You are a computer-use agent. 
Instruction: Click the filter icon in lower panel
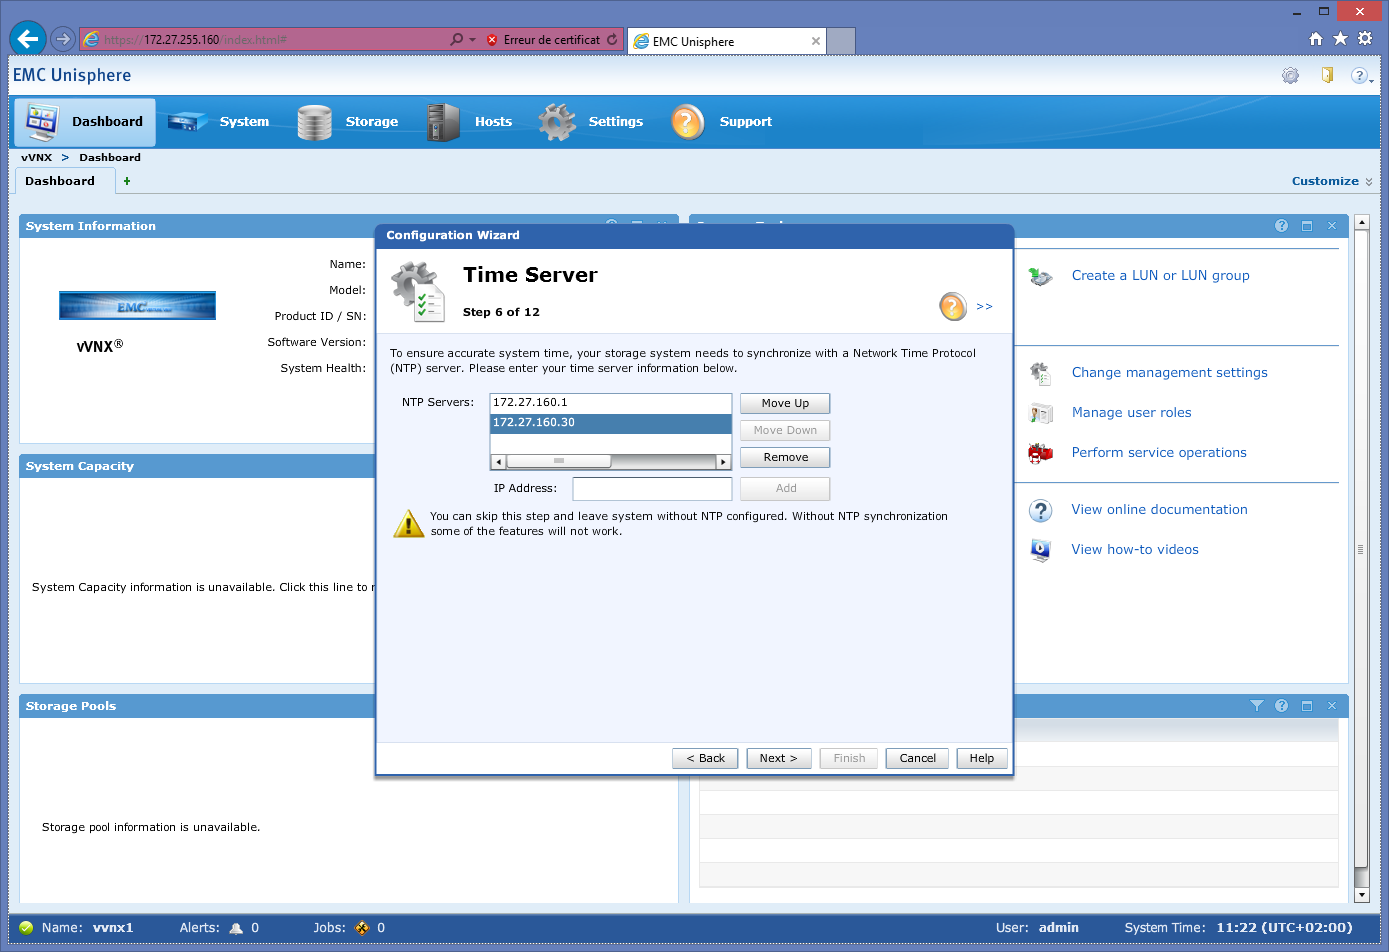pos(1256,706)
